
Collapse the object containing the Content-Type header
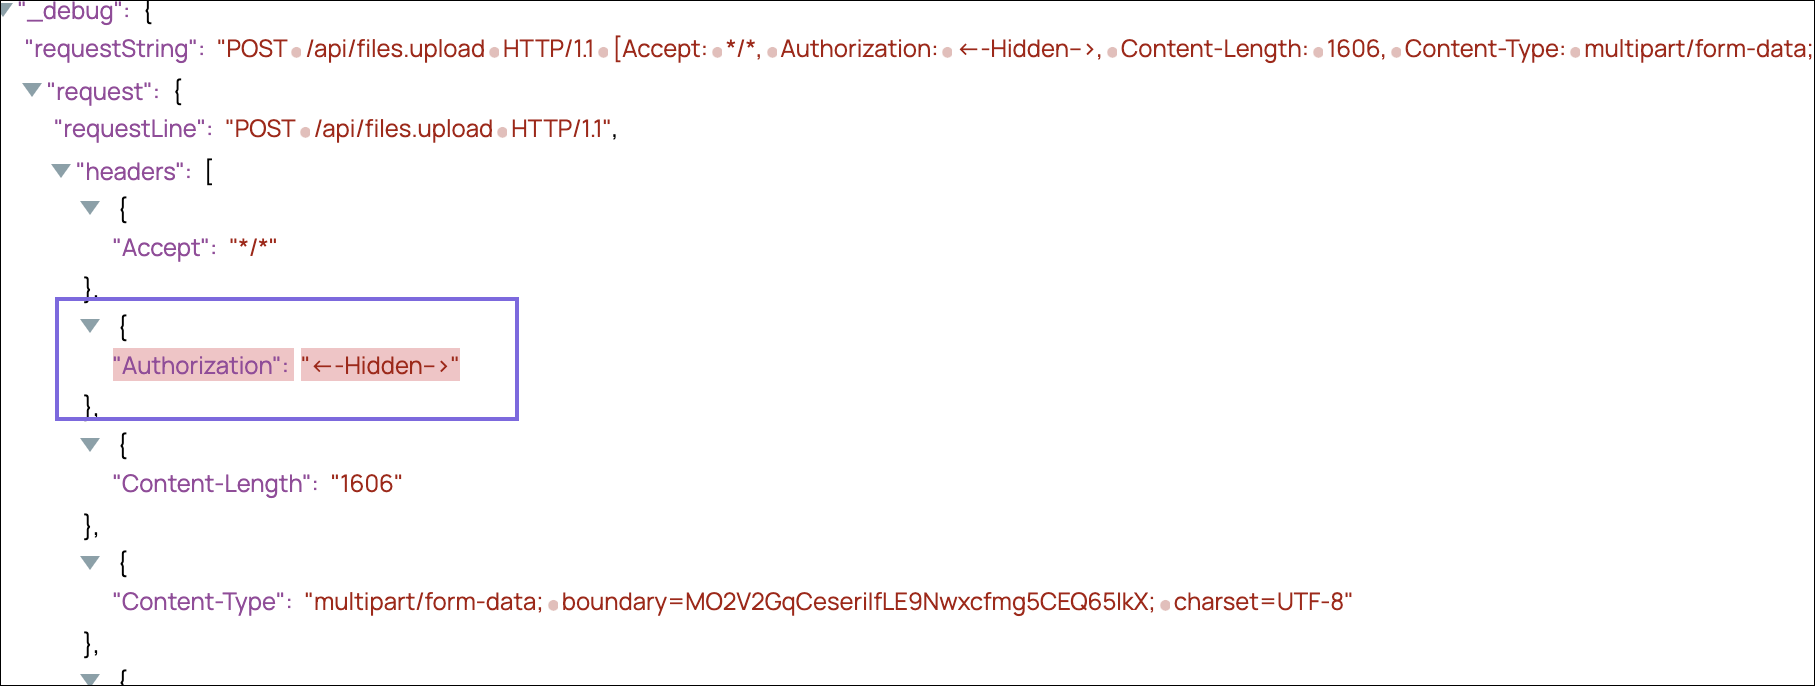pyautogui.click(x=90, y=562)
